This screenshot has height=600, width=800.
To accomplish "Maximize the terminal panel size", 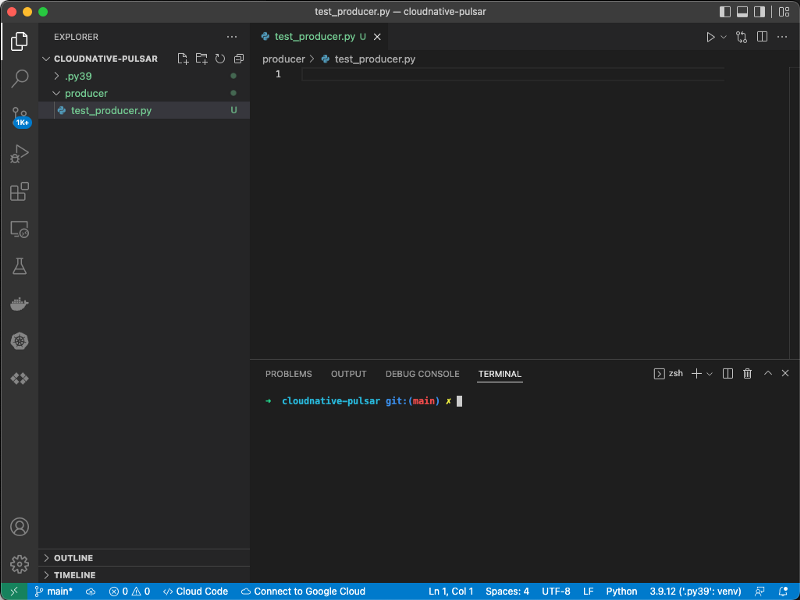I will coord(768,374).
